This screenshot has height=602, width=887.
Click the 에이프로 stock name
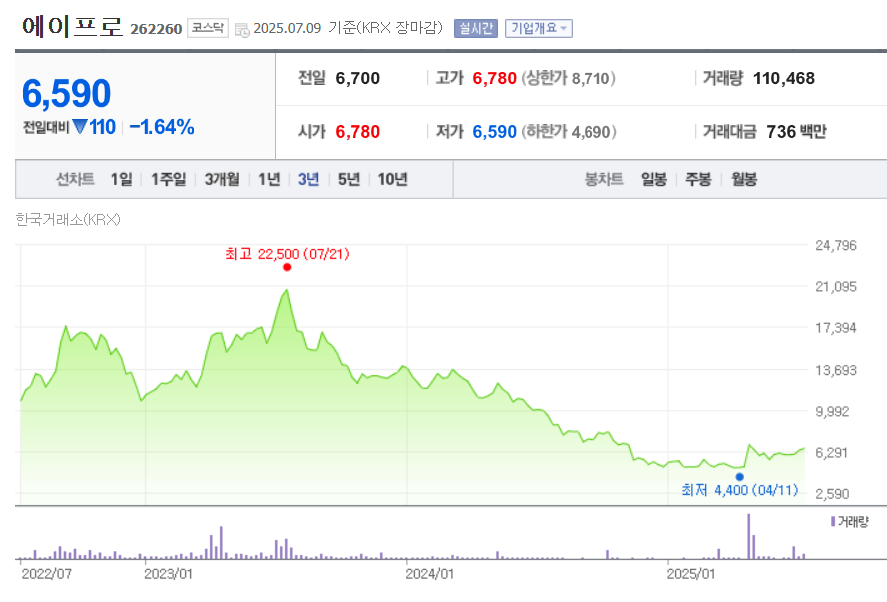pyautogui.click(x=72, y=27)
